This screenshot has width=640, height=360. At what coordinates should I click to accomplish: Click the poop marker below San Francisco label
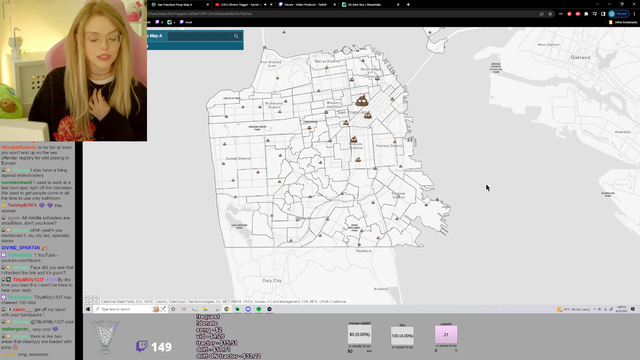(x=368, y=116)
